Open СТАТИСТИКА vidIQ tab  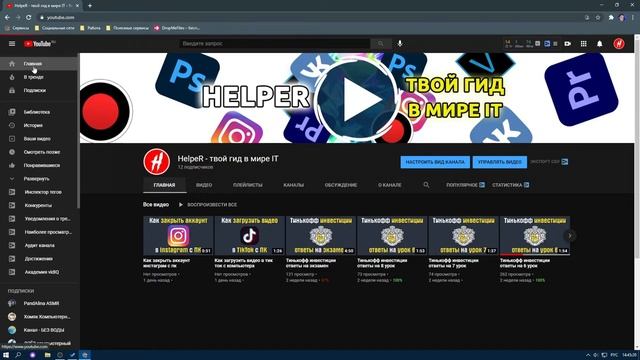(511, 185)
